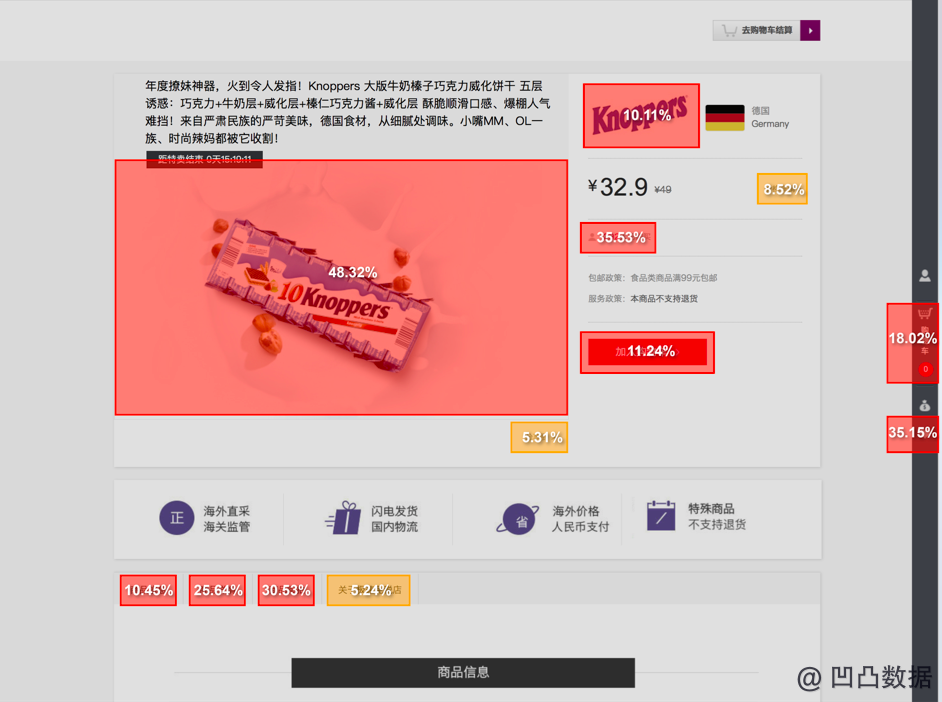Viewport: 942px width, 702px height.
Task: Click the purple 正 overseas sourcing icon
Action: 177,518
